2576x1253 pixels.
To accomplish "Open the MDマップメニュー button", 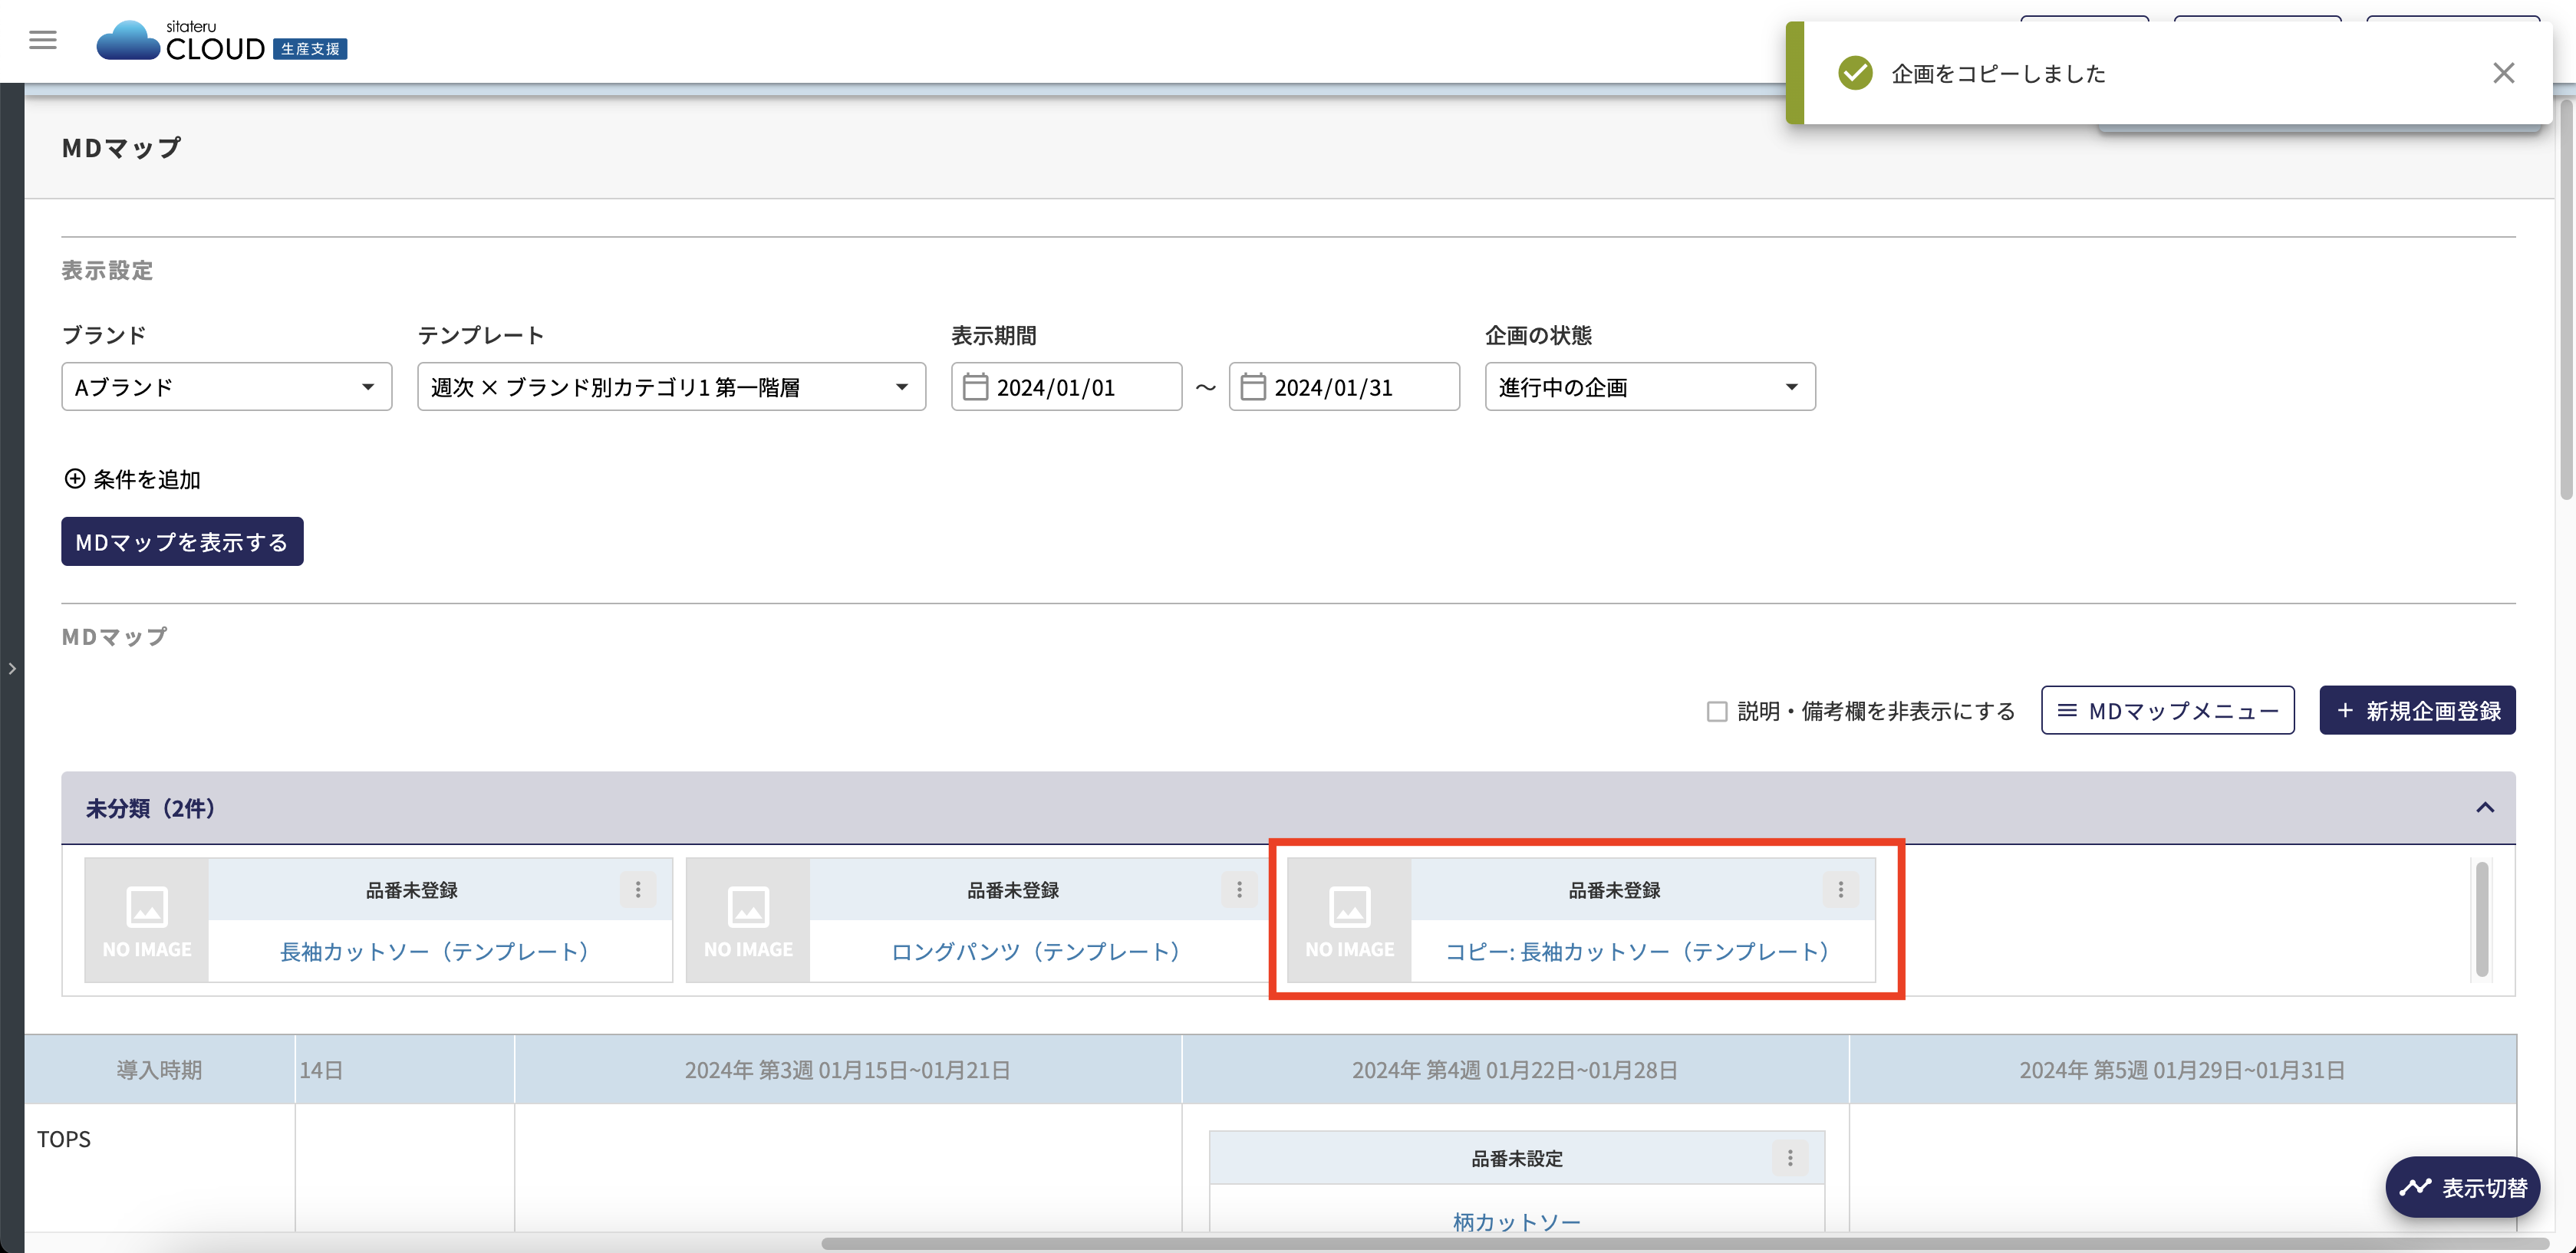I will (x=2167, y=711).
